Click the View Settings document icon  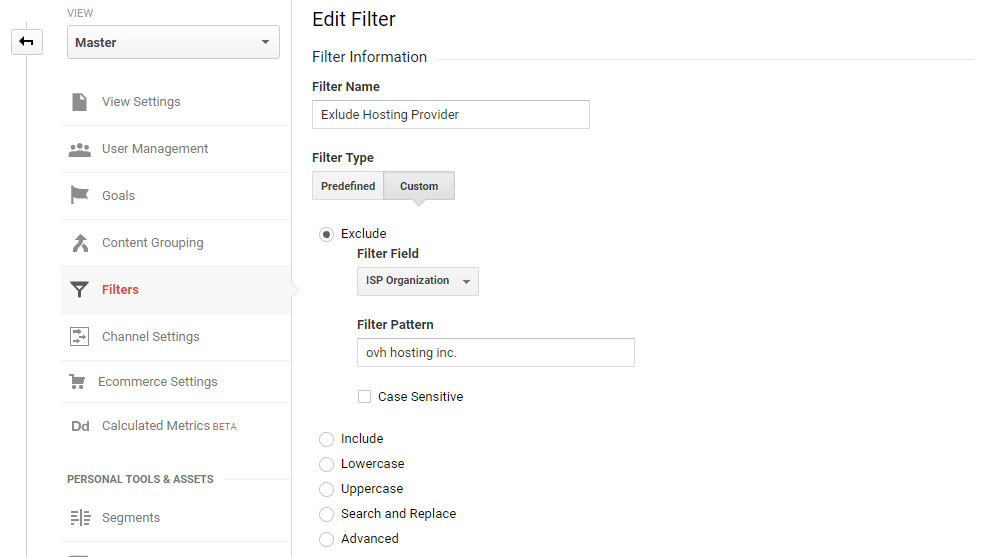point(79,102)
